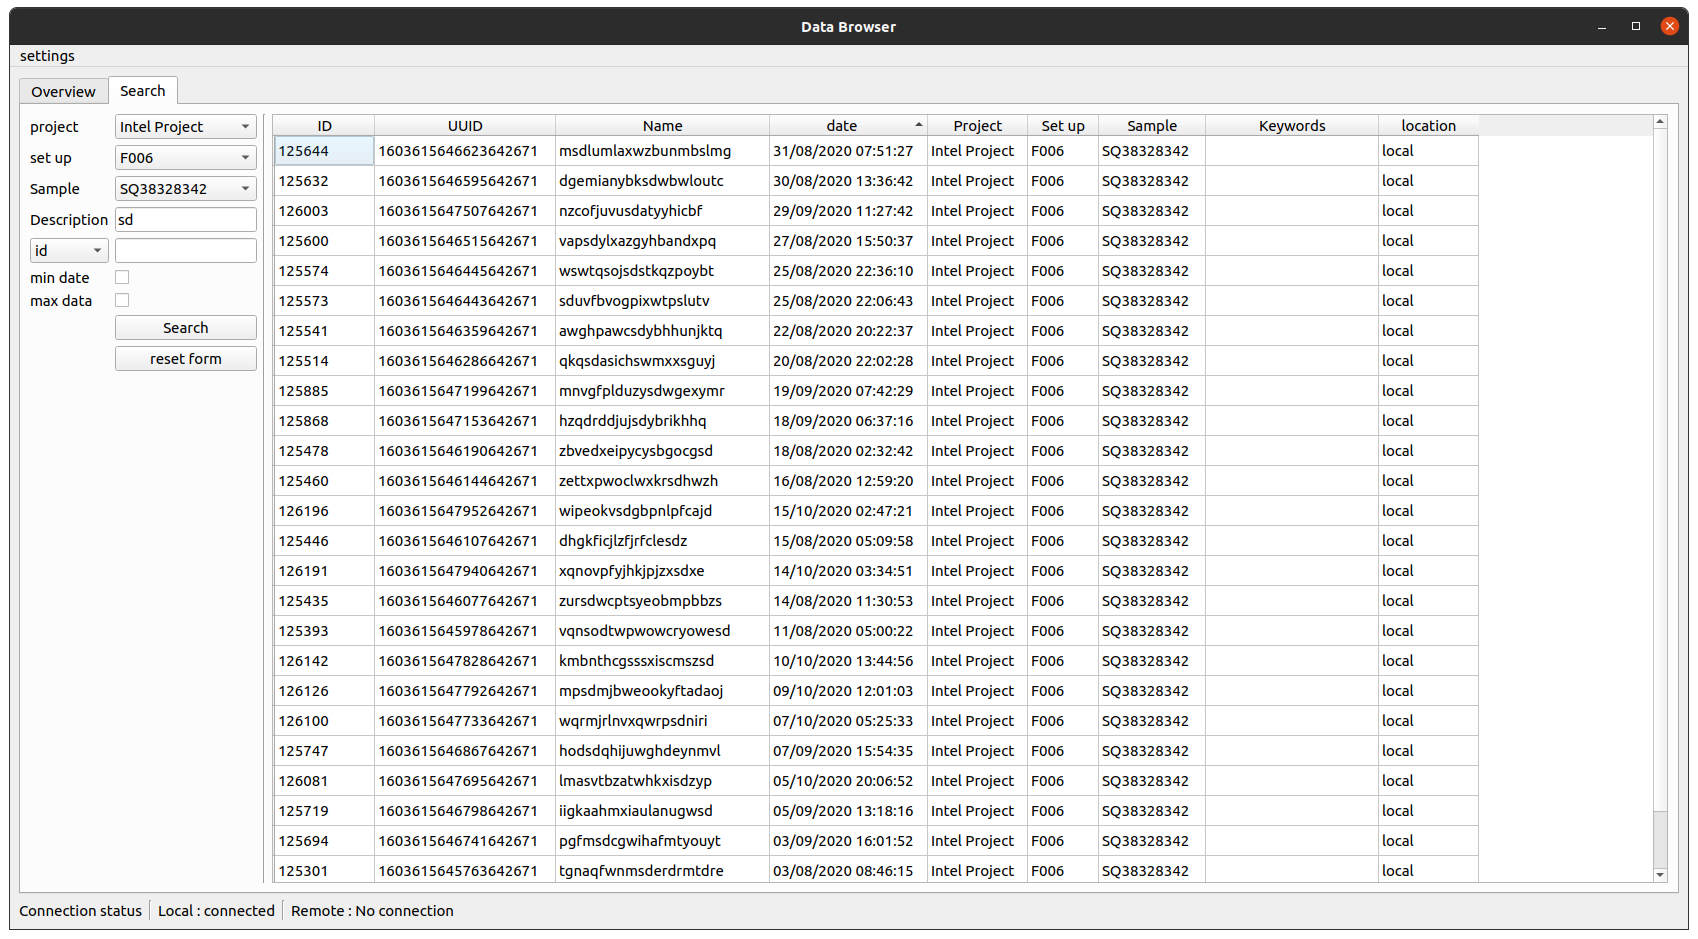Click the Remote : No connection status text
The width and height of the screenshot is (1698, 939).
(x=372, y=911)
